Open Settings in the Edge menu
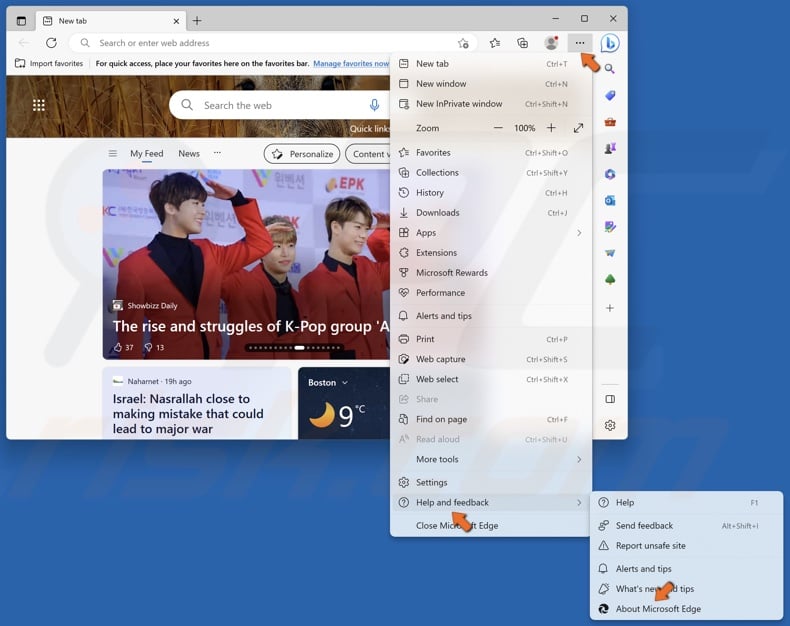The width and height of the screenshot is (790, 626). tap(491, 482)
